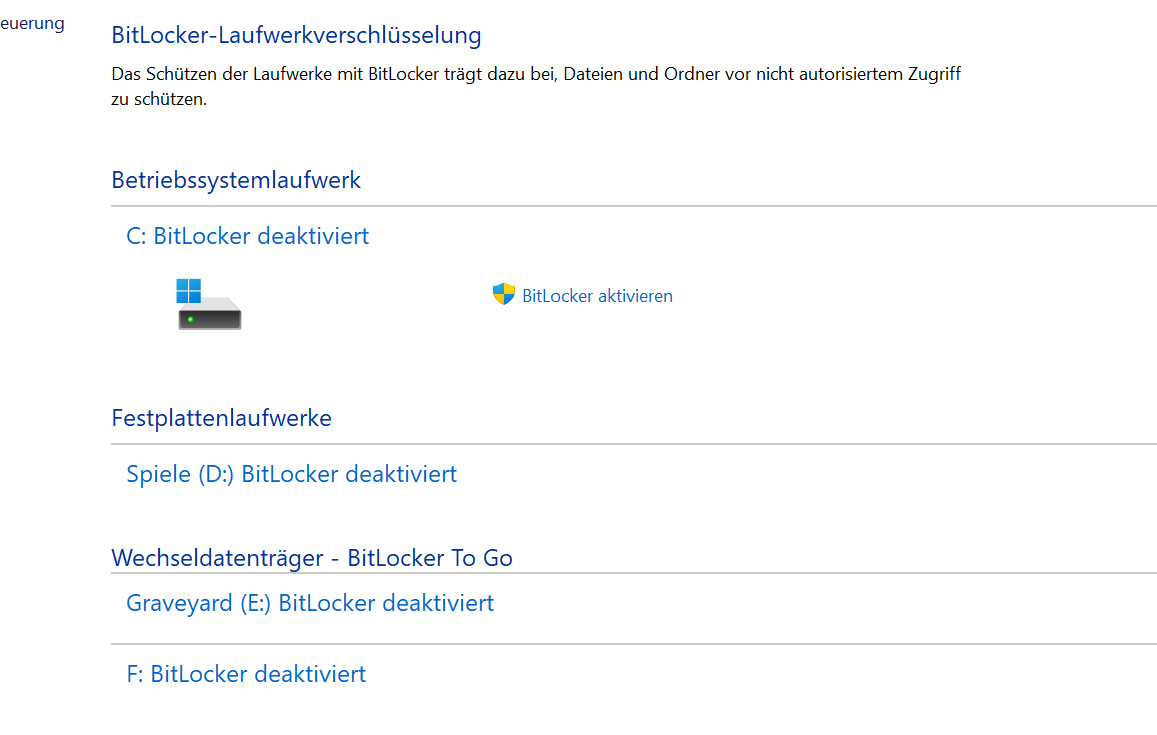Click the BitLocker-Laufwerkverschlüsselung heading
Viewport: 1157px width, 735px height.
tap(296, 35)
